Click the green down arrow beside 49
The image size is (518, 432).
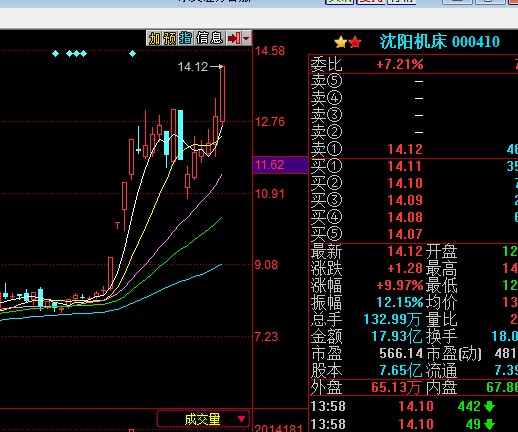click(x=489, y=424)
